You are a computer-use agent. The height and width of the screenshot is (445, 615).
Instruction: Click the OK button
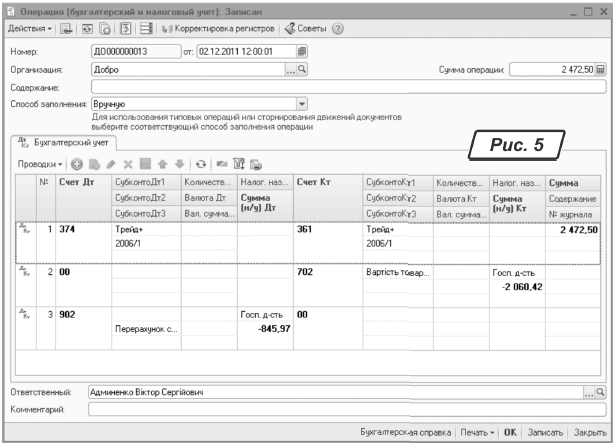pos(510,433)
